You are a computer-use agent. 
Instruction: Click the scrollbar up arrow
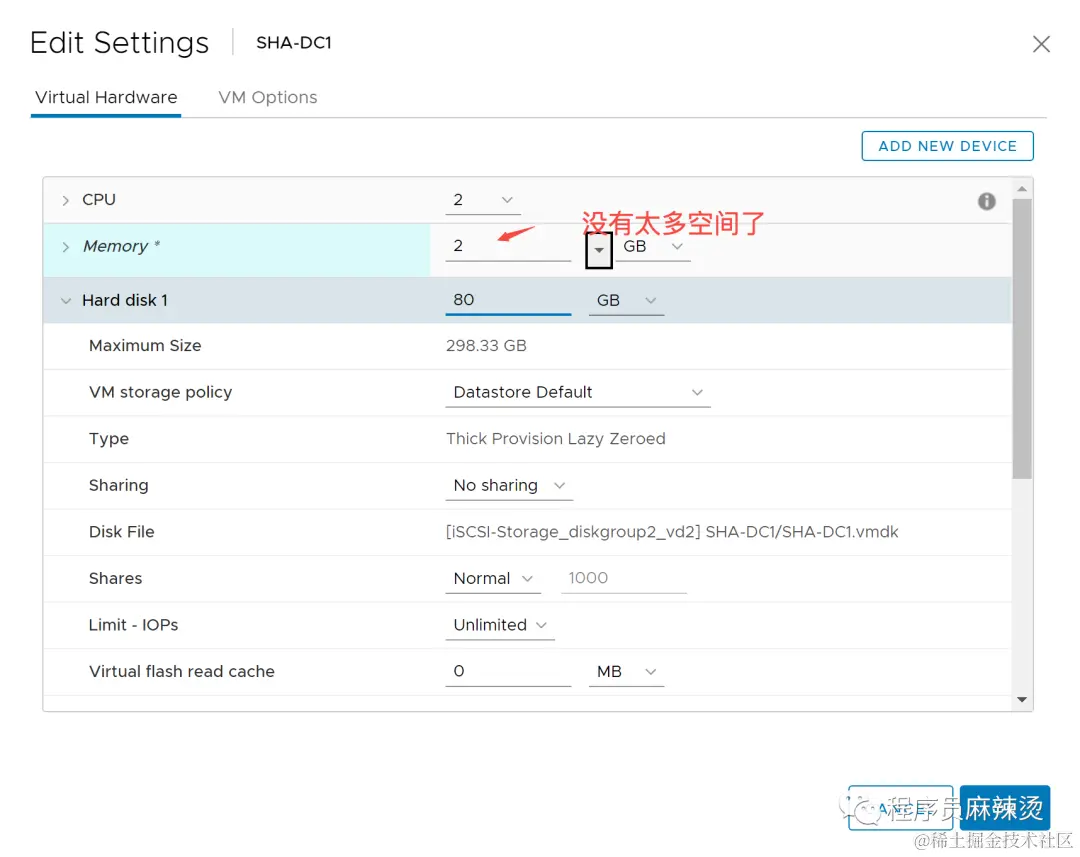pyautogui.click(x=1022, y=188)
